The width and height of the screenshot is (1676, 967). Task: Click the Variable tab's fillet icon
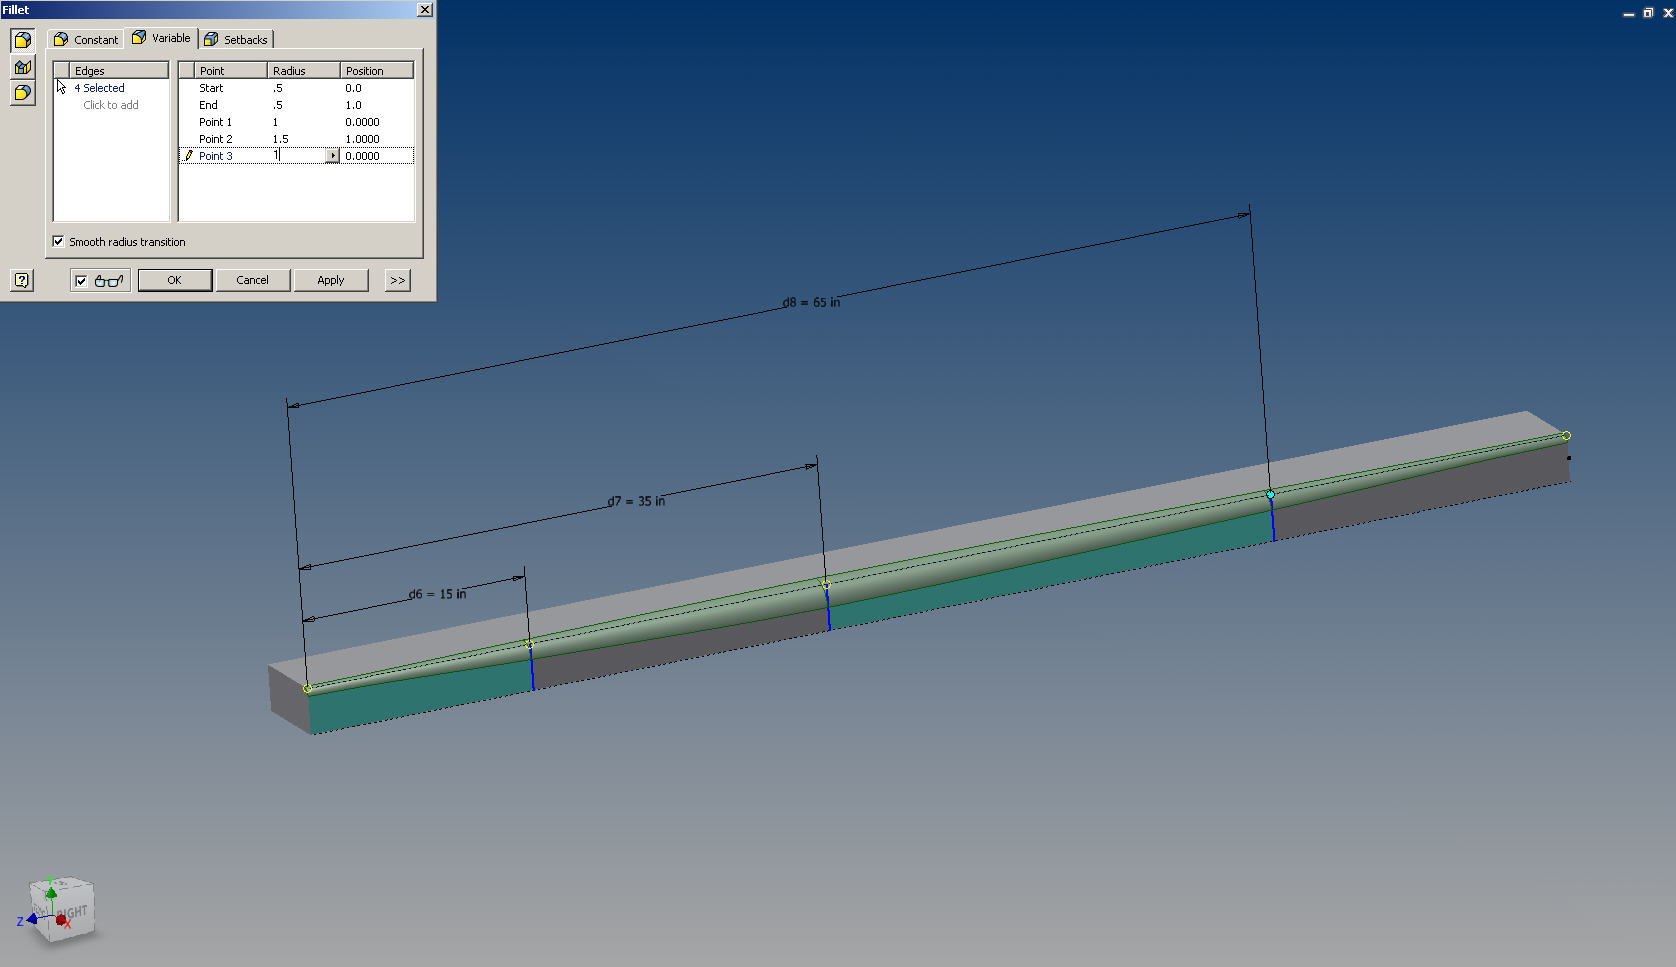(138, 38)
